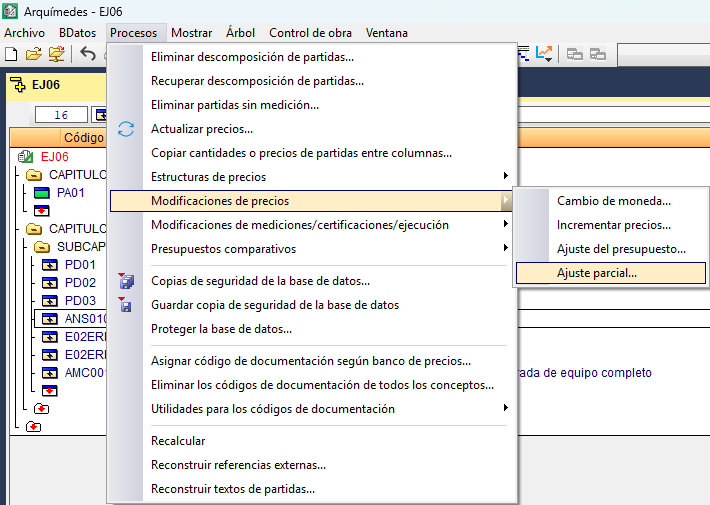Click the Copias de seguridad database icon

[126, 281]
